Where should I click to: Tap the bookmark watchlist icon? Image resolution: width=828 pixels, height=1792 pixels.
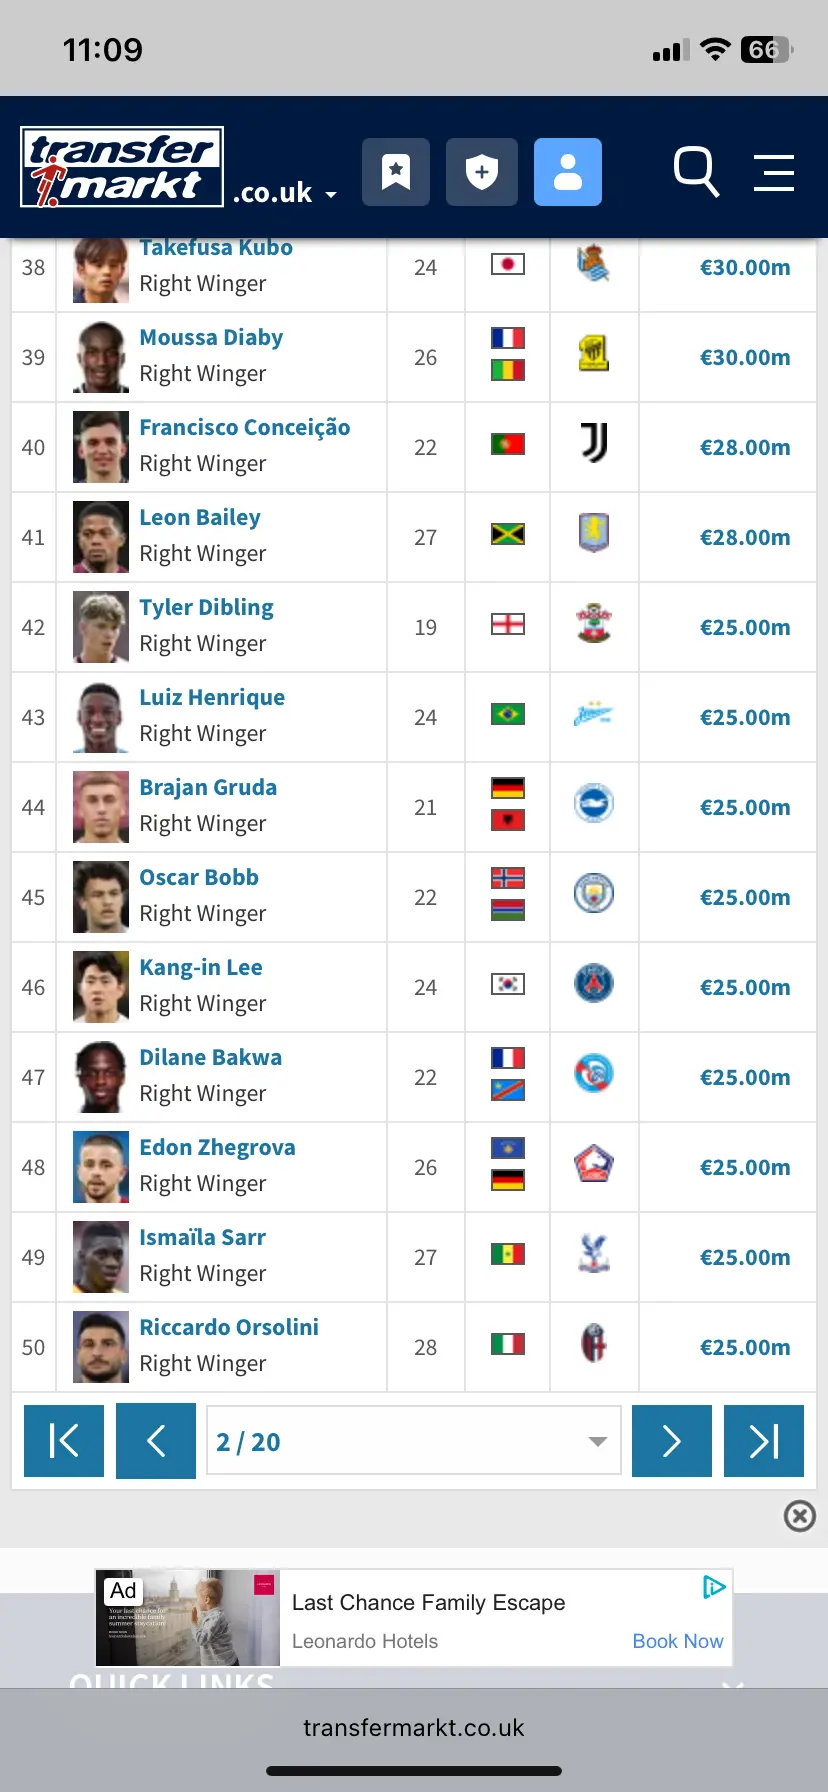[396, 172]
